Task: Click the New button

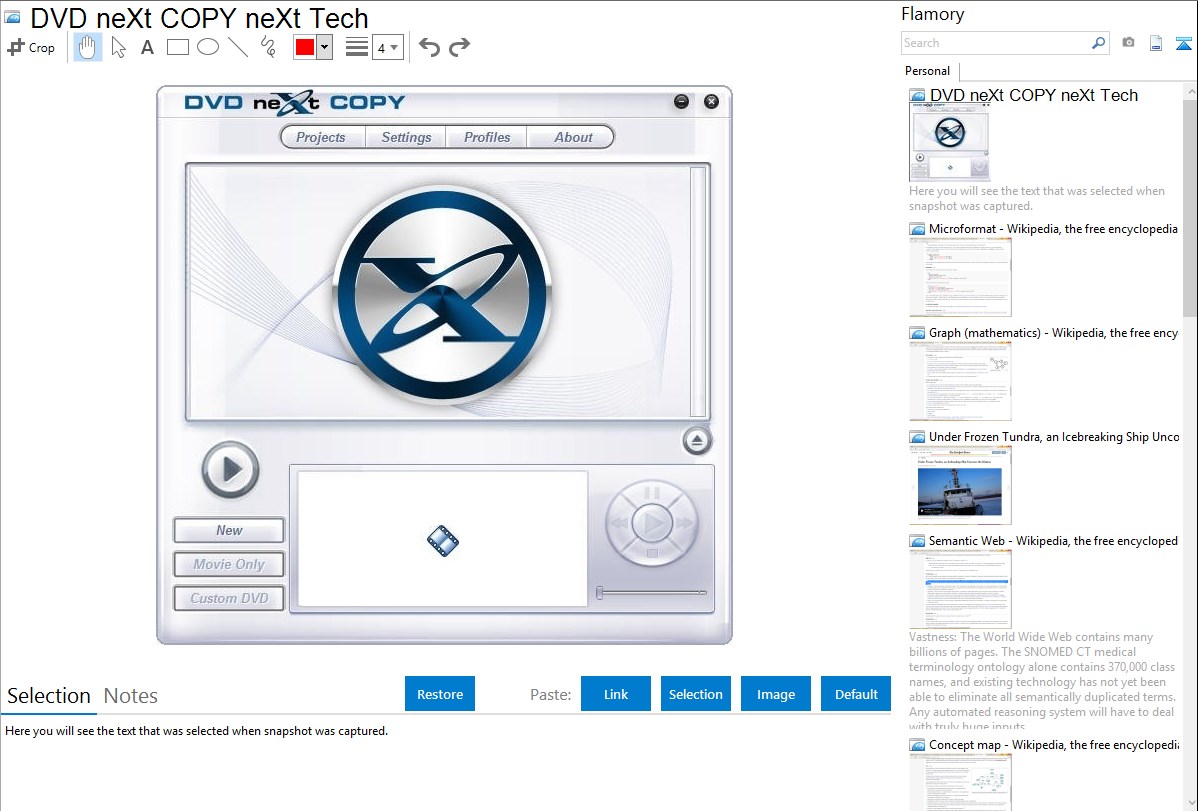Action: (229, 530)
